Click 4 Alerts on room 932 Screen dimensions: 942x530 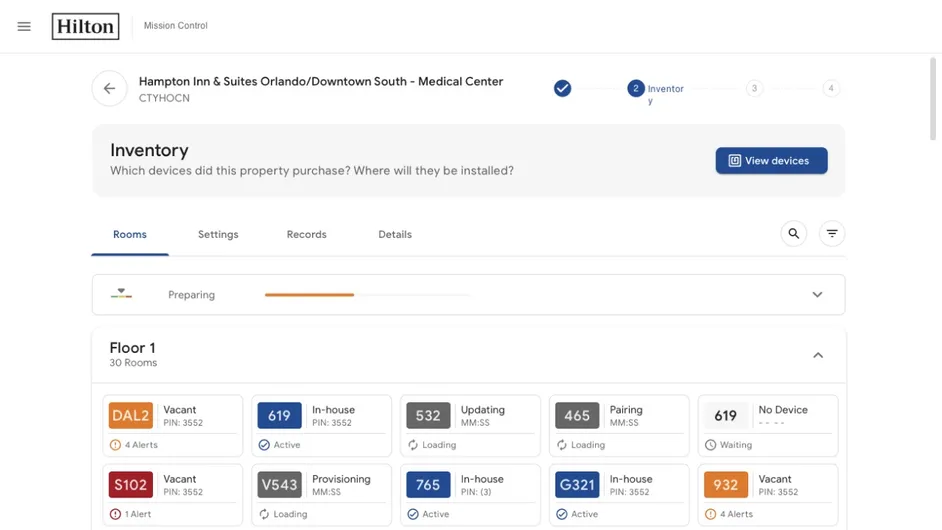tap(729, 514)
